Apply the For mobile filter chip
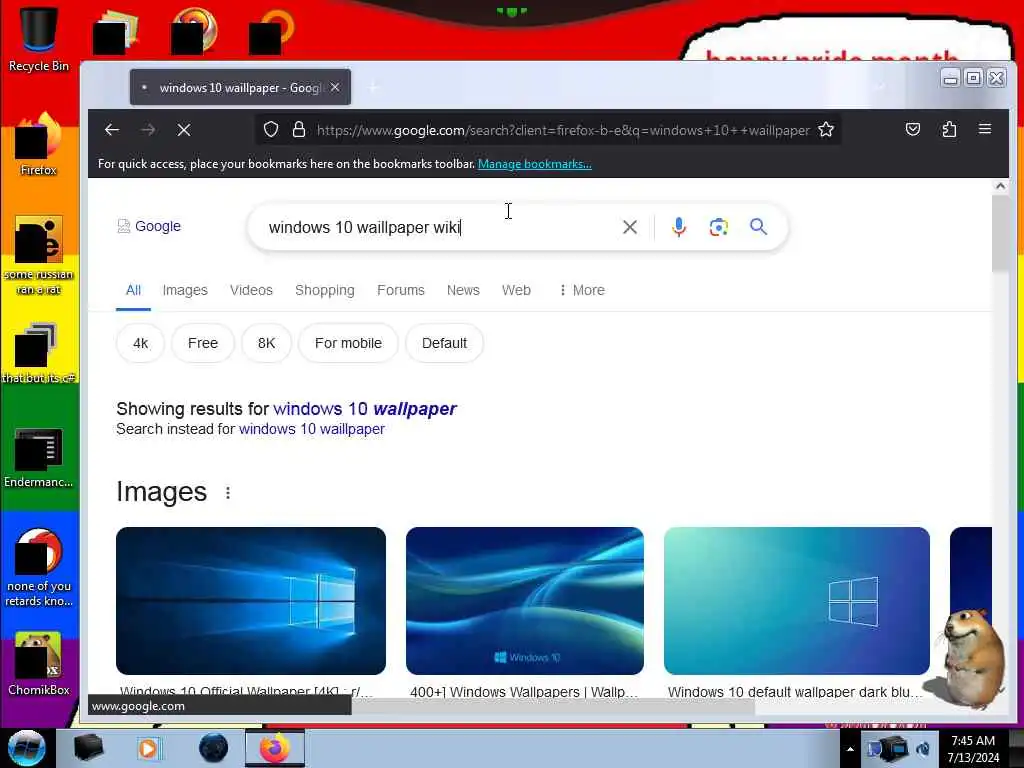 pyautogui.click(x=348, y=343)
